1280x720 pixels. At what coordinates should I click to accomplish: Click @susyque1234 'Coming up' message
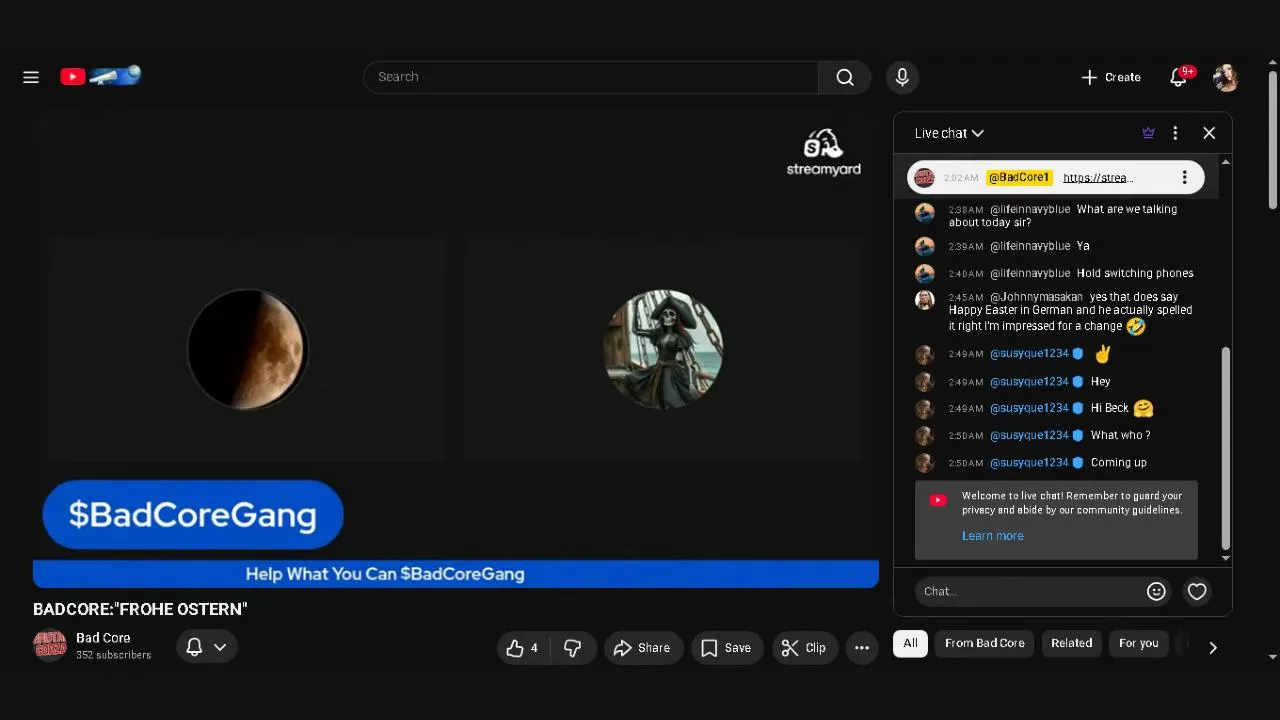point(1119,463)
